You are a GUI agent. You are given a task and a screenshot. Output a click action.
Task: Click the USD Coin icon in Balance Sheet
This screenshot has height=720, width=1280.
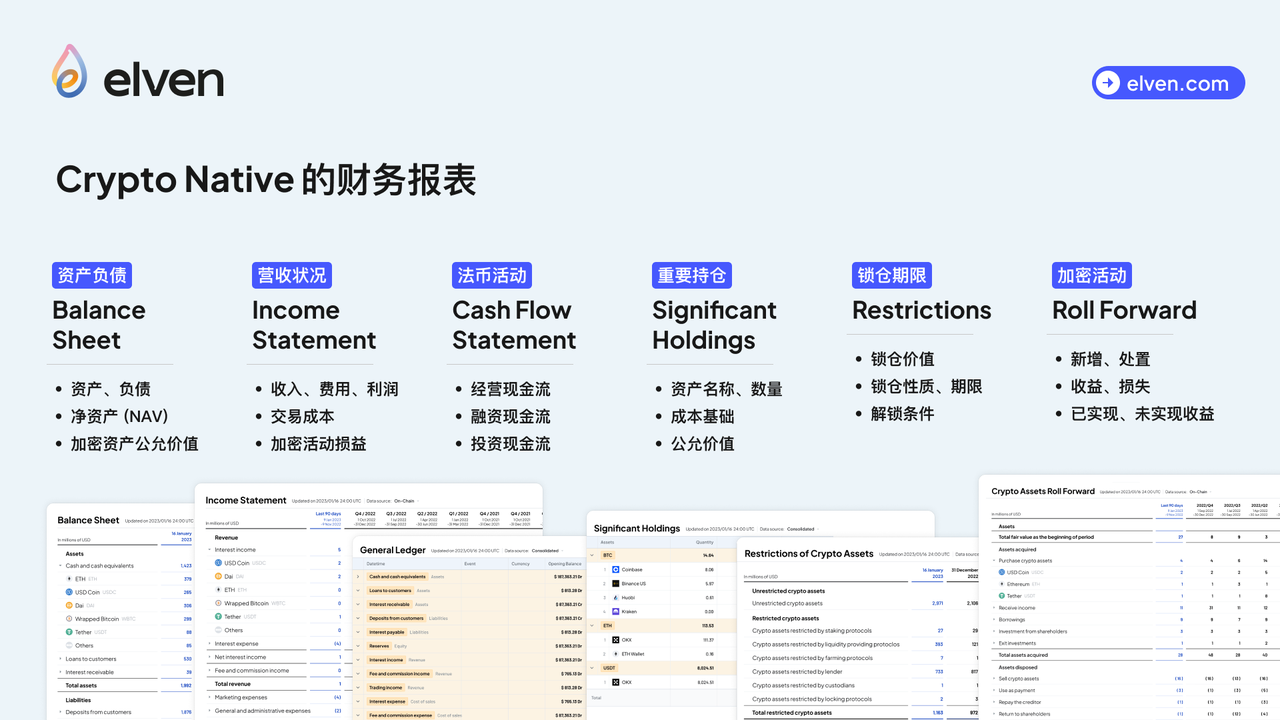tap(68, 592)
